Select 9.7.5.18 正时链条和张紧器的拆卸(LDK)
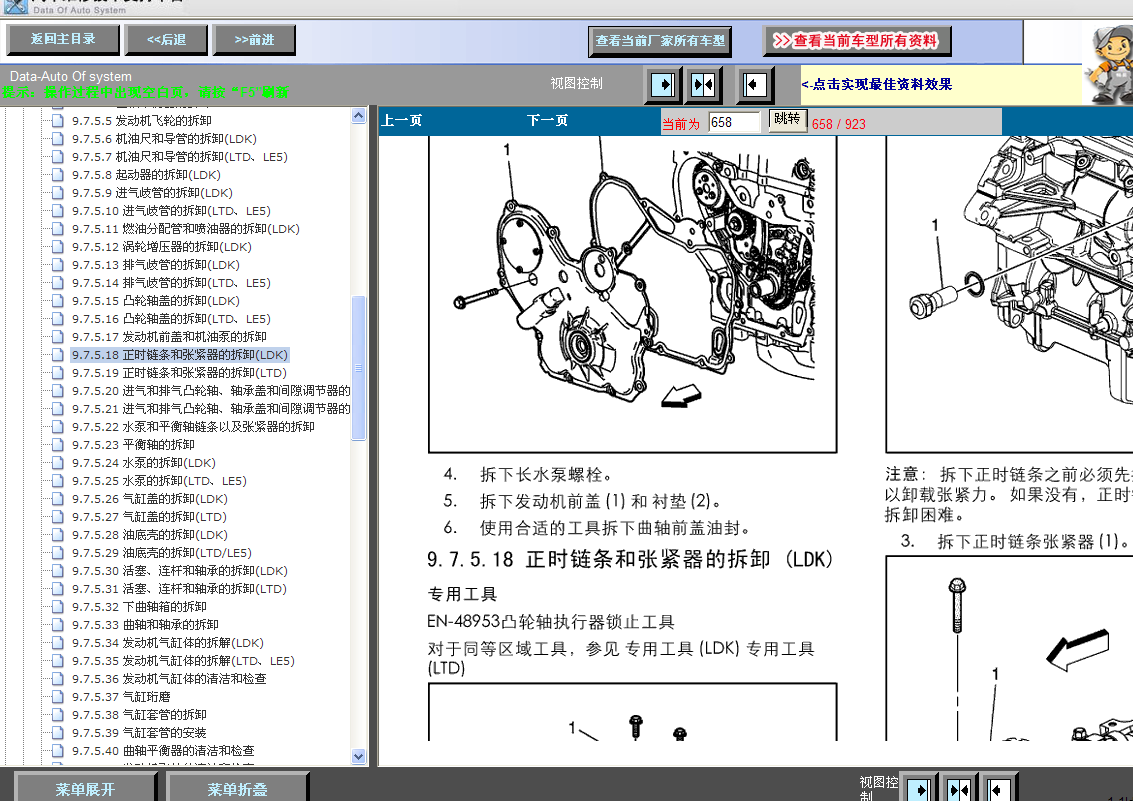The image size is (1133, 801). [179, 355]
